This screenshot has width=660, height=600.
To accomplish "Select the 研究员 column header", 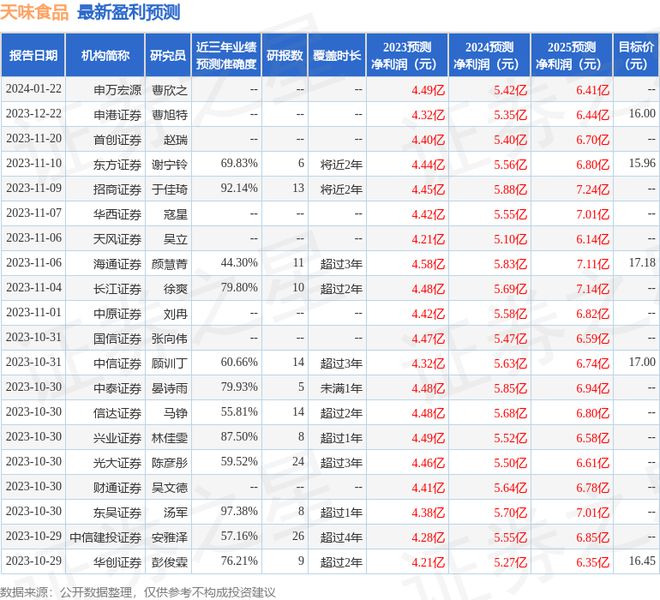I will click(x=168, y=55).
